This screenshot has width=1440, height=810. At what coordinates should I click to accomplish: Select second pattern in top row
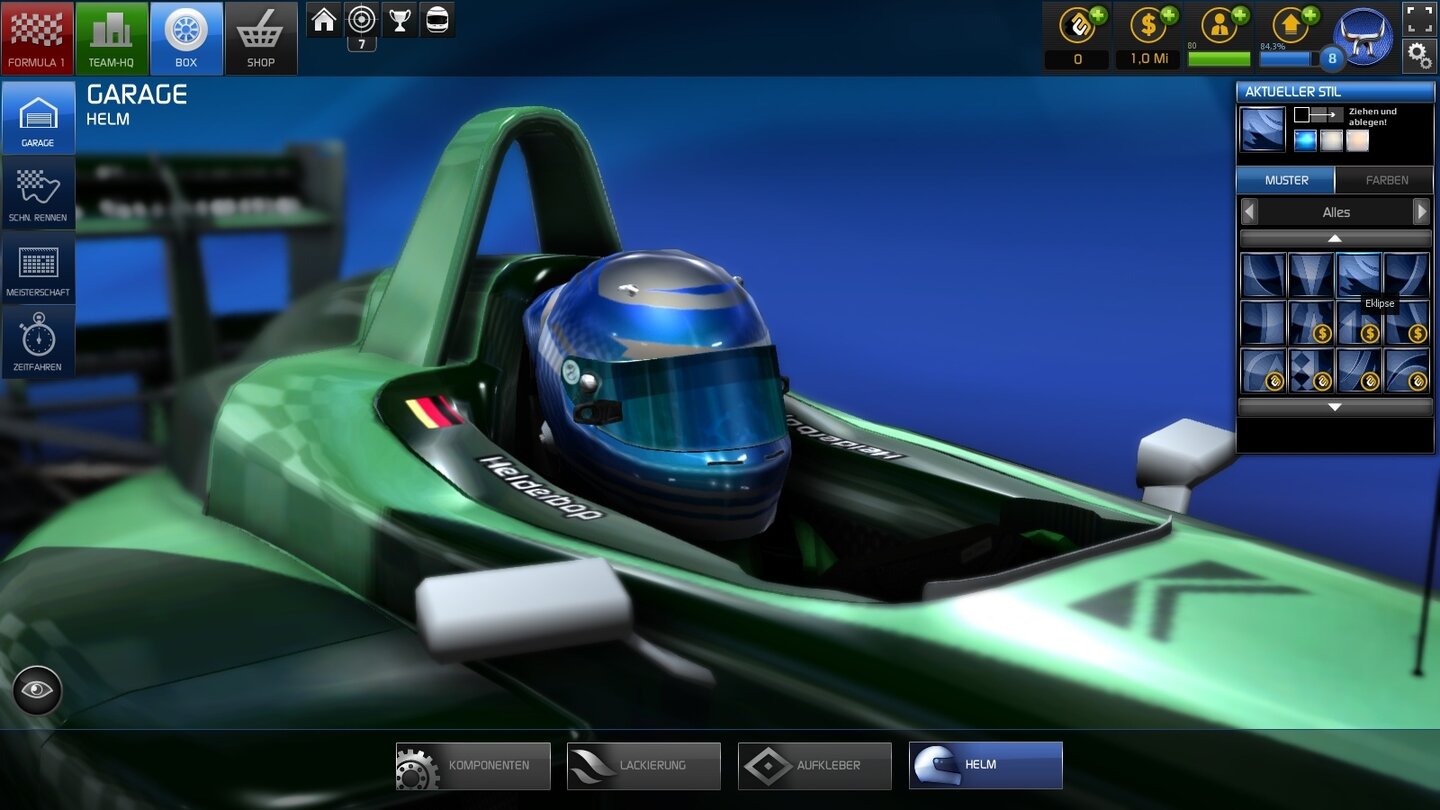1311,275
